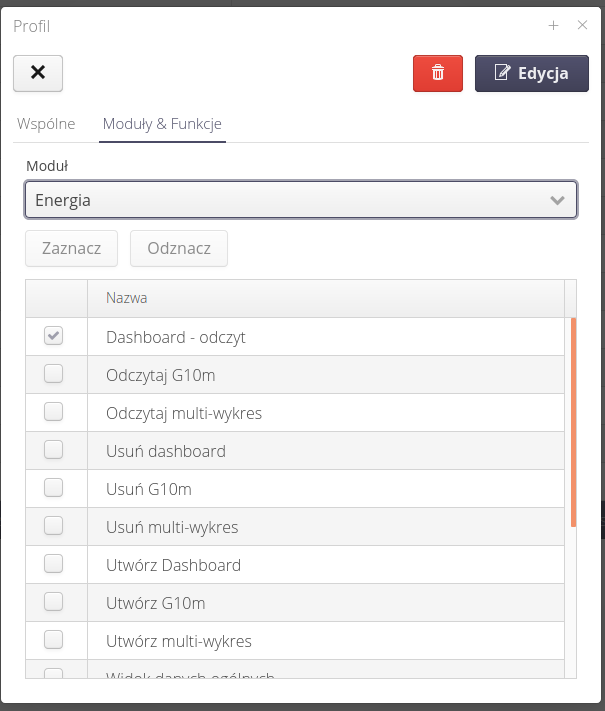Viewport: 605px width, 711px height.
Task: Click the red trash delete button
Action: coord(437,73)
